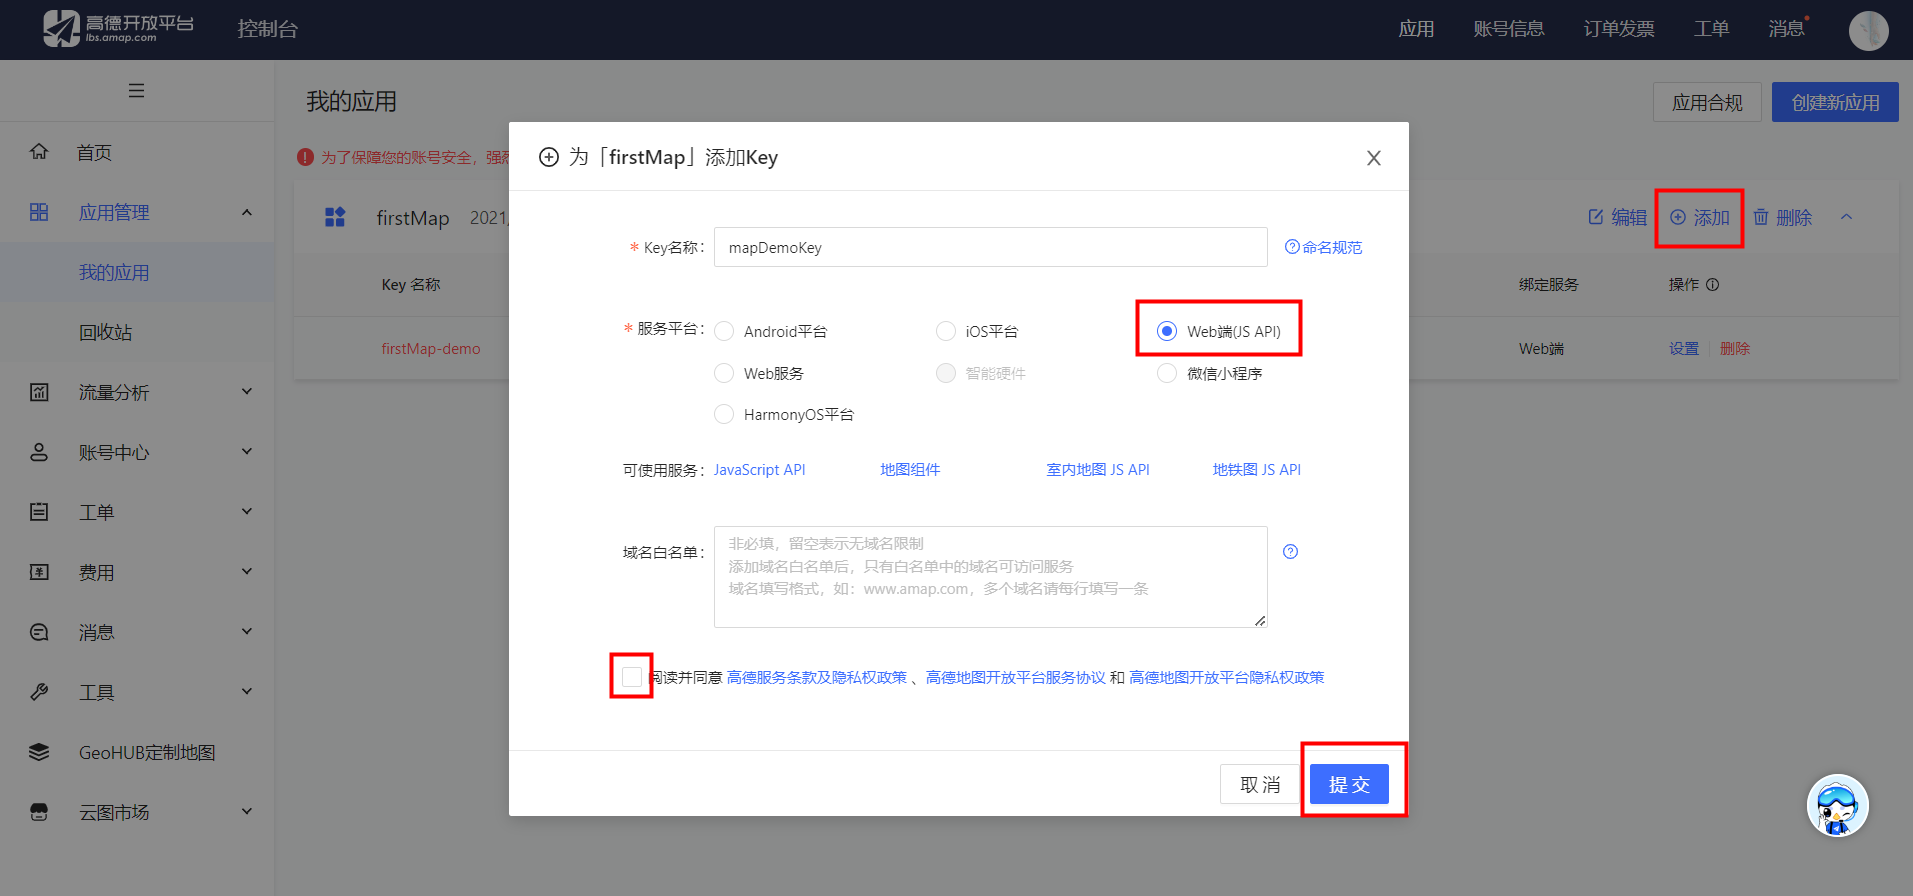Select the Android平台 radio button
Screen dimensions: 1913x896
click(724, 331)
